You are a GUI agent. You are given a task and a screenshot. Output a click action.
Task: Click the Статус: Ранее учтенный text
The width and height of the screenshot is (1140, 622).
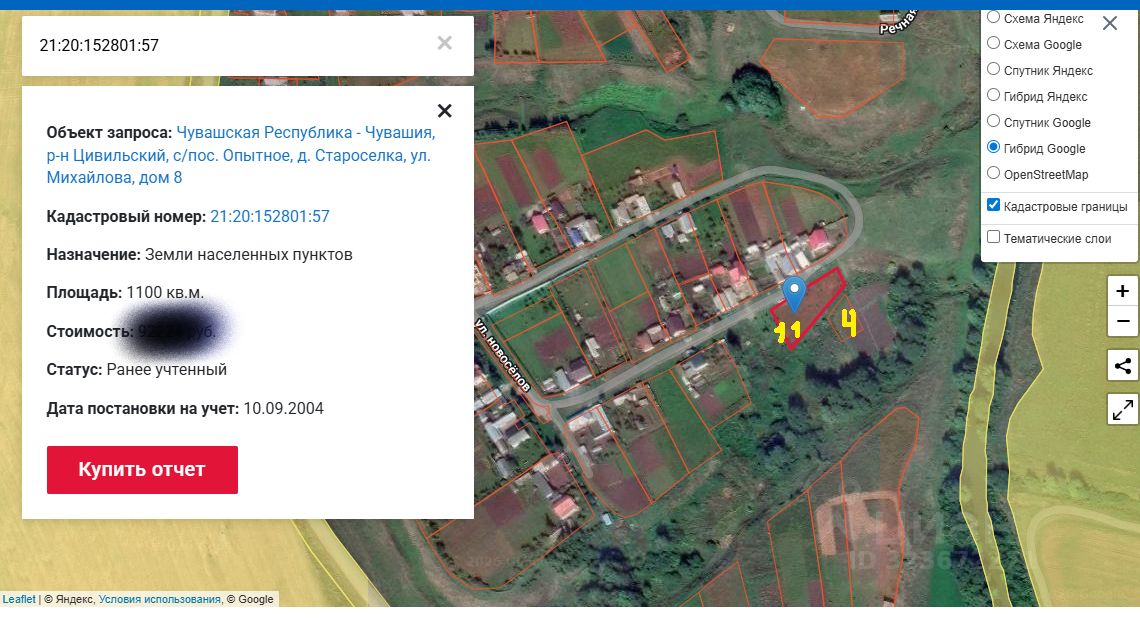pyautogui.click(x=137, y=369)
